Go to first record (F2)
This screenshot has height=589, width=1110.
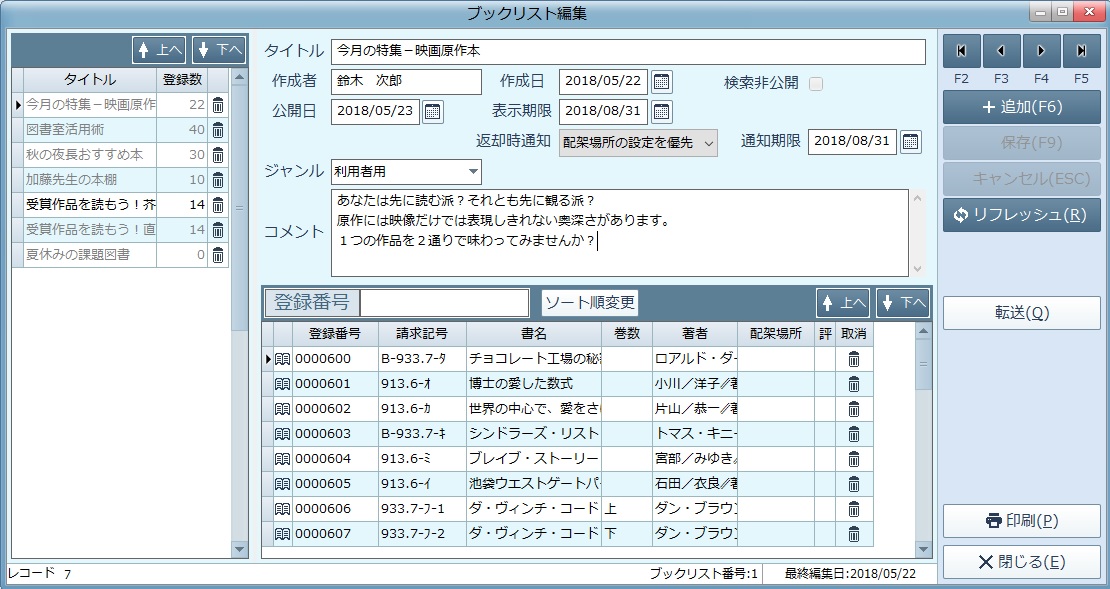coord(961,51)
